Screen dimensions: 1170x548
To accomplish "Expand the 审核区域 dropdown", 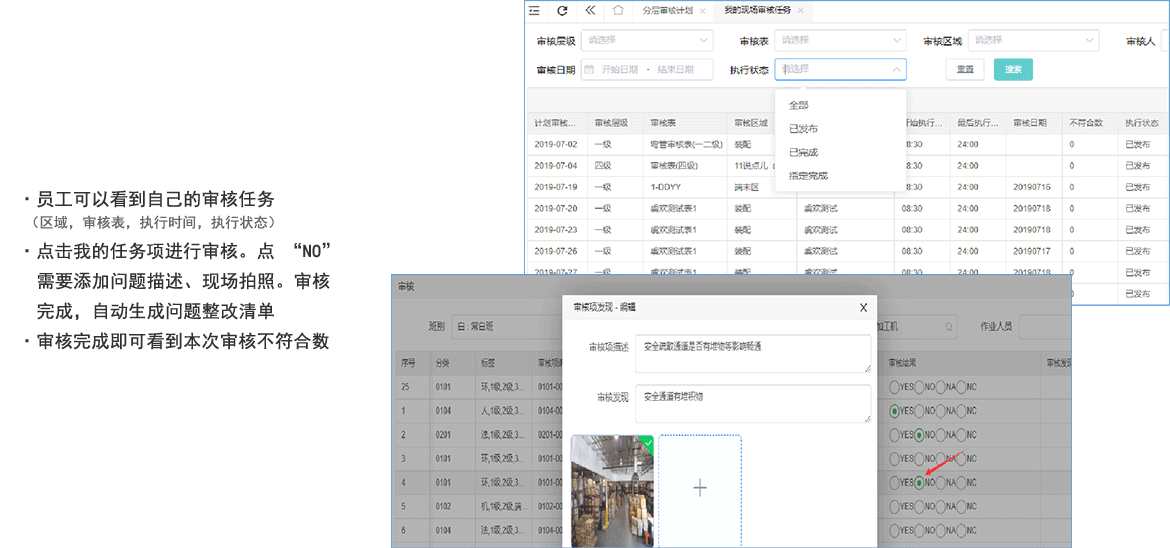I will pos(1034,41).
